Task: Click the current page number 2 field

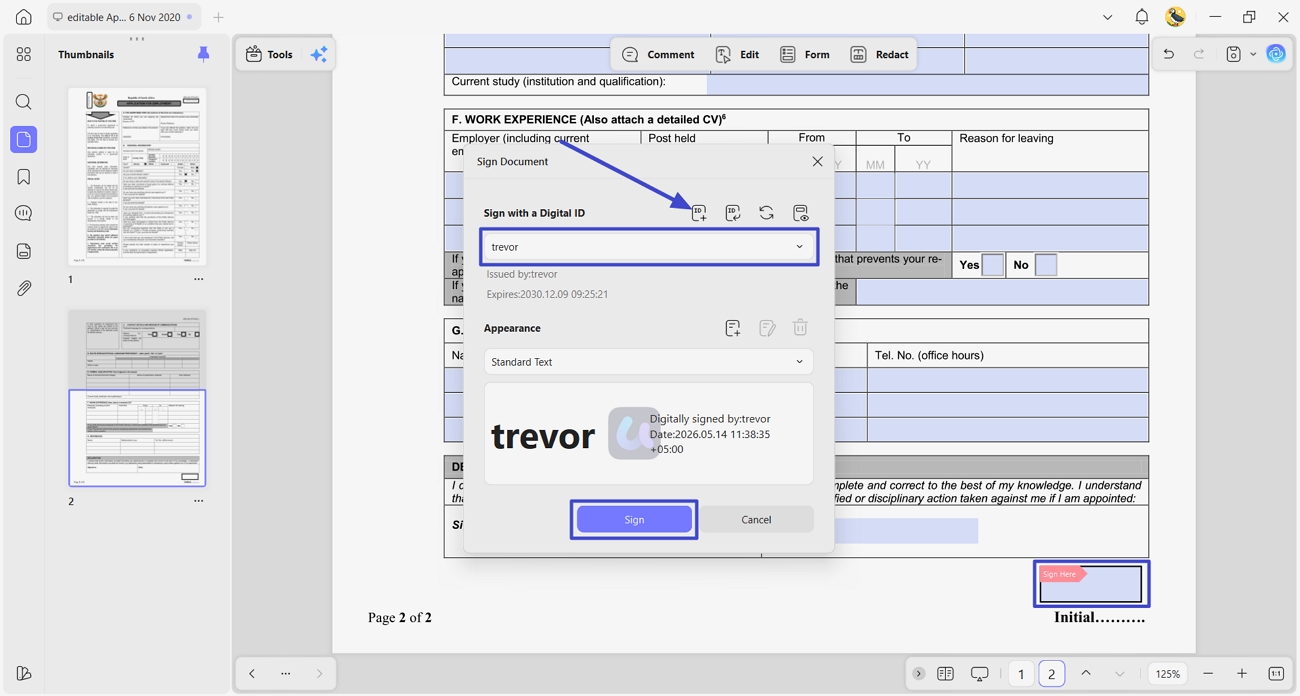Action: pos(1052,674)
